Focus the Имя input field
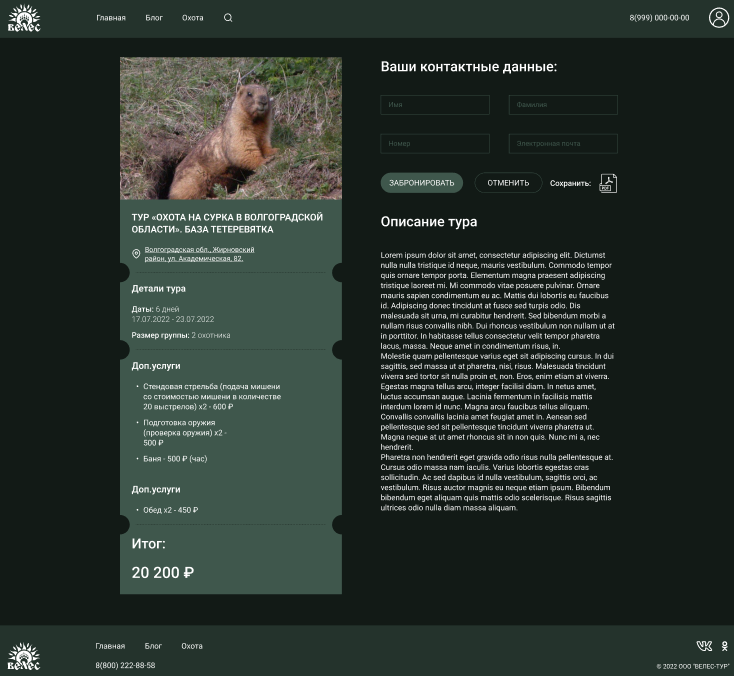This screenshot has width=734, height=676. point(435,105)
